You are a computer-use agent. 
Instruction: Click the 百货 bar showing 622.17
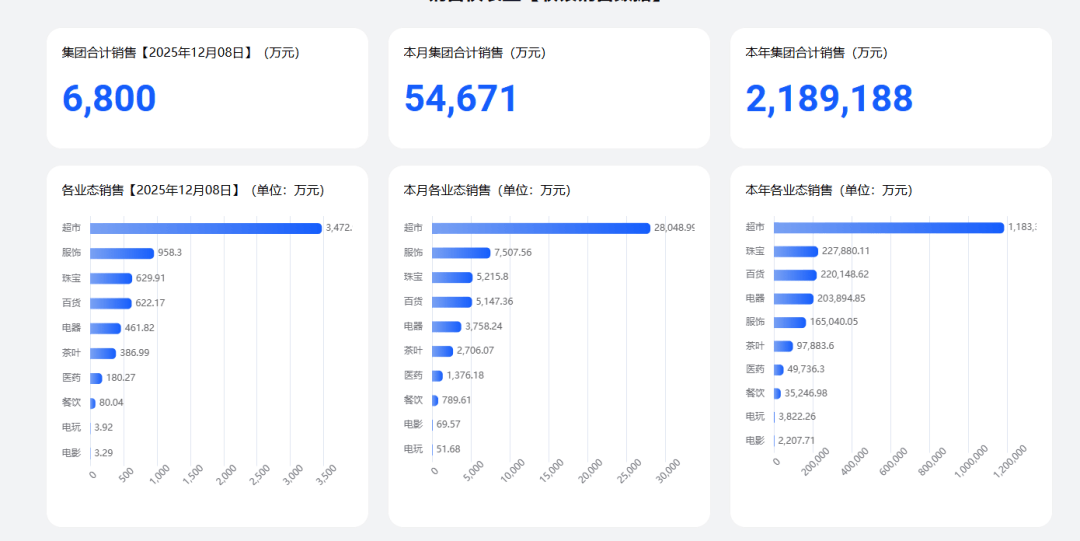(111, 303)
